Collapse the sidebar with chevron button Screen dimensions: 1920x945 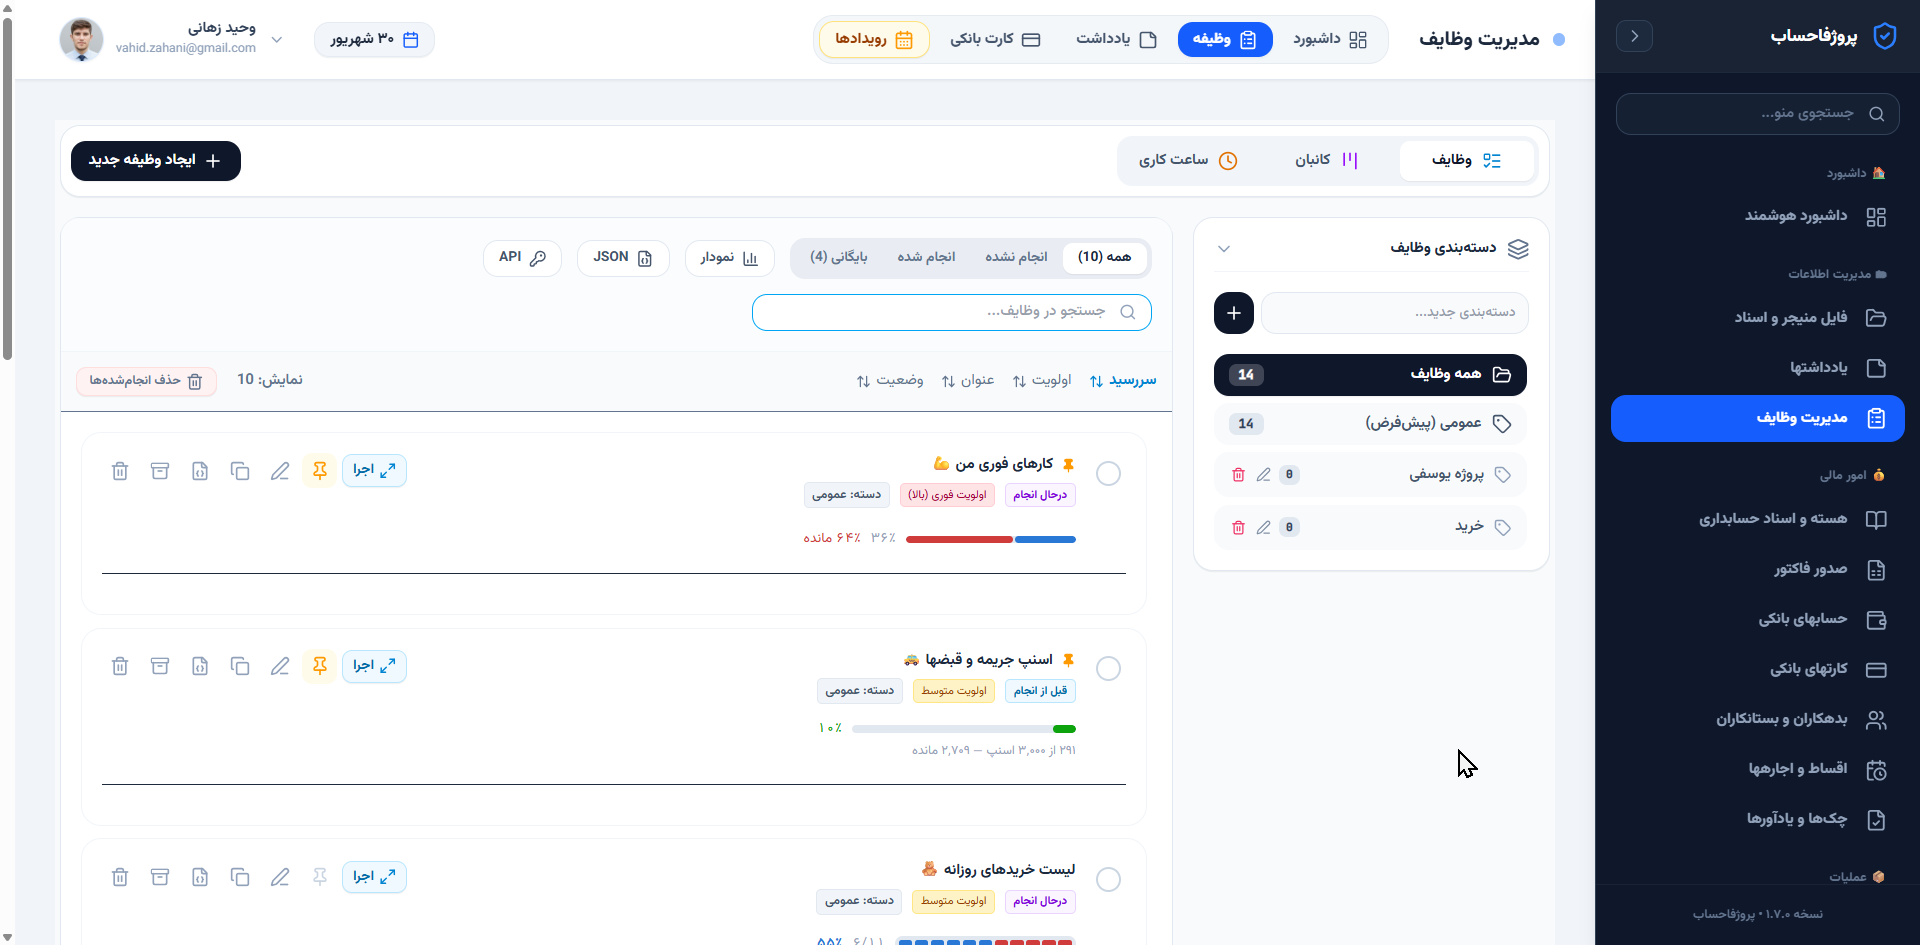coord(1634,36)
